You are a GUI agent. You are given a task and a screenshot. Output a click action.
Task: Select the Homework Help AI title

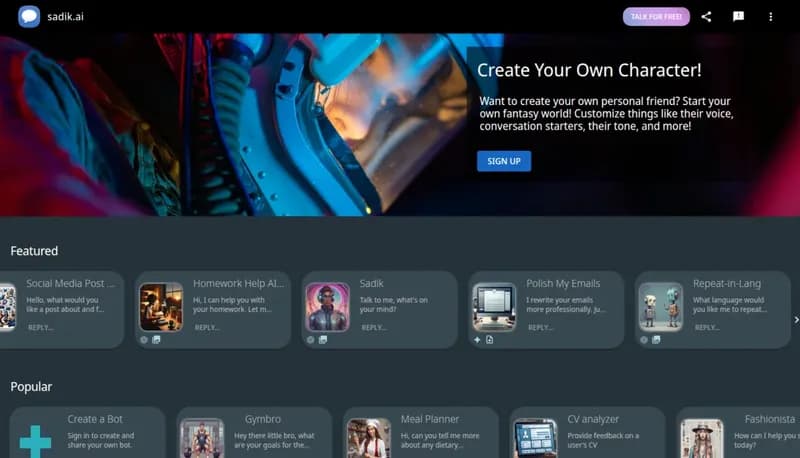coord(238,283)
